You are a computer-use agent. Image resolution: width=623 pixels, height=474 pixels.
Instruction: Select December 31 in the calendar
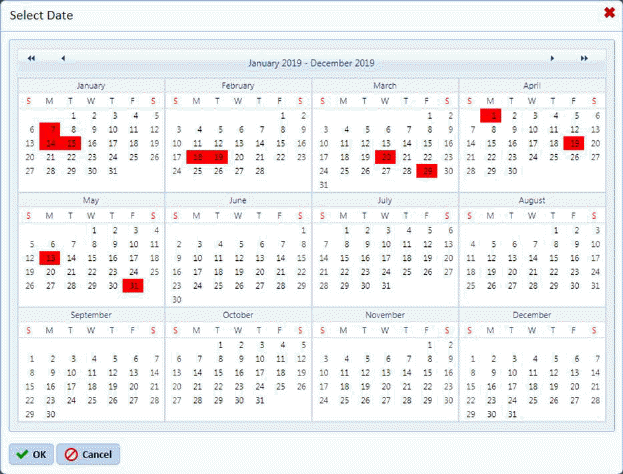(512, 414)
